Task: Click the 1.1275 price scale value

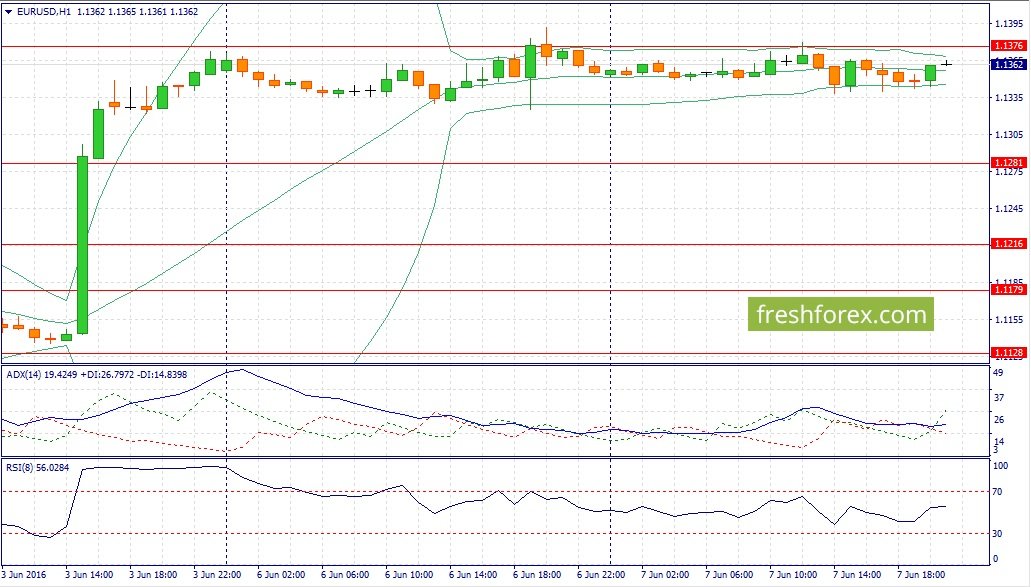Action: (1009, 172)
